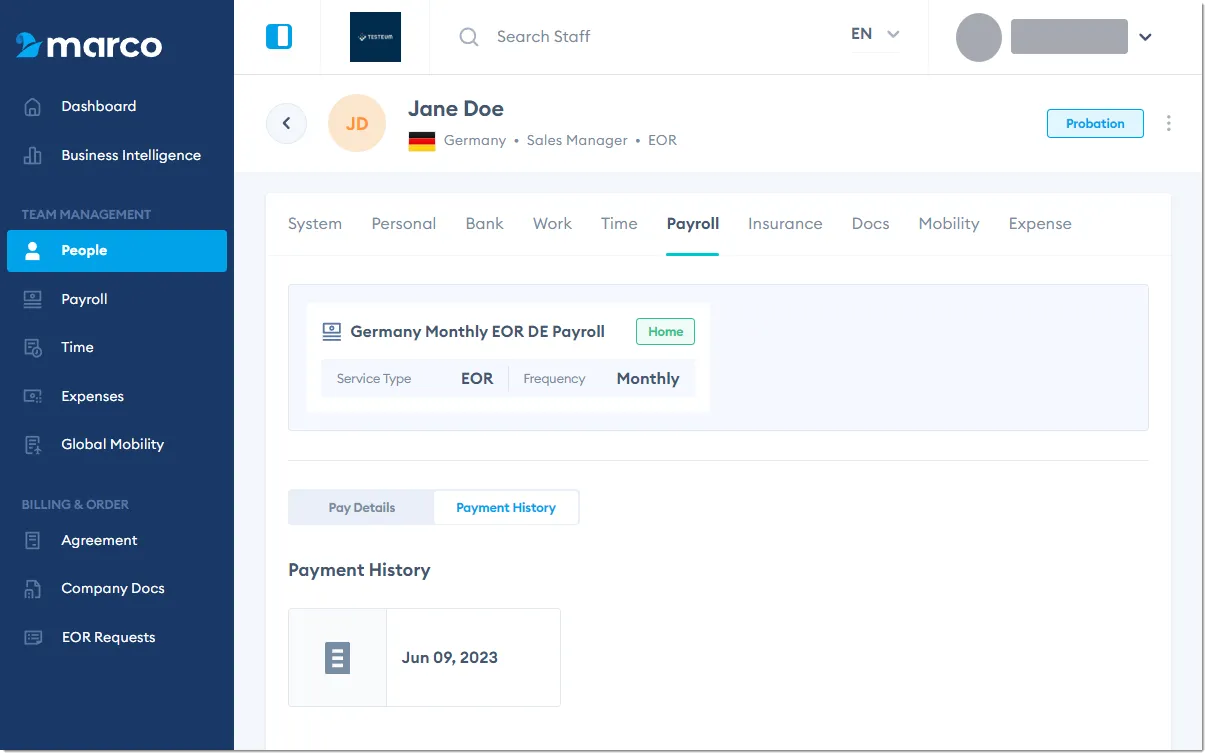The image size is (1208, 756).
Task: Click the search magnifier icon
Action: [469, 37]
